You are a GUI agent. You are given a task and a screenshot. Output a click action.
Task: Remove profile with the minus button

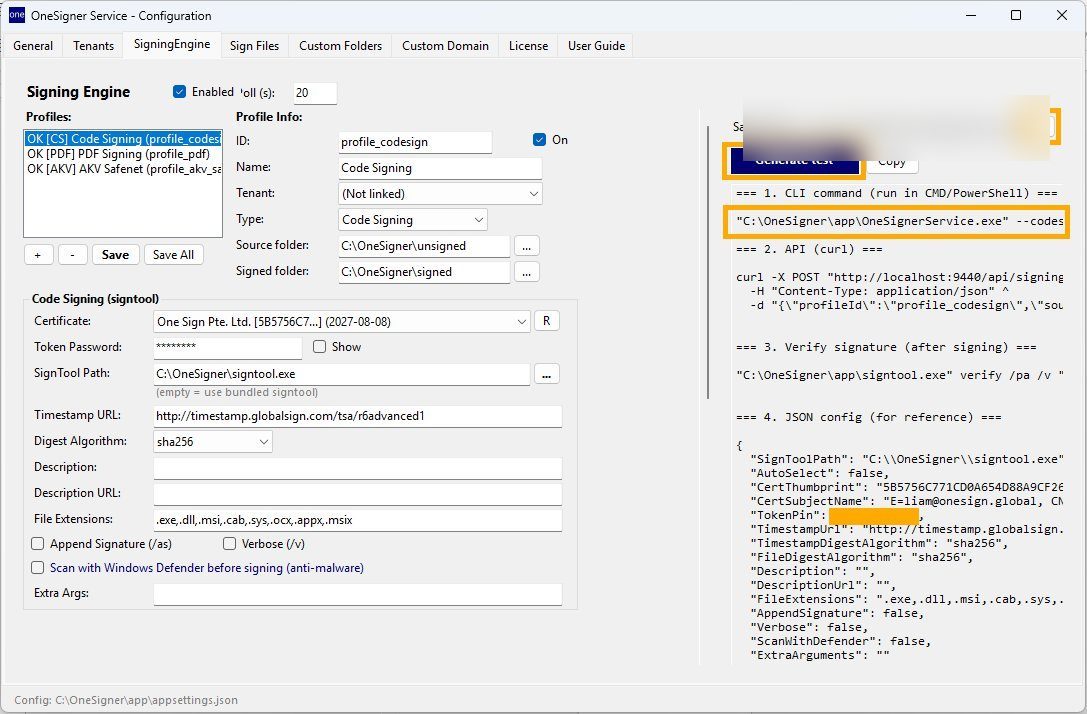72,254
